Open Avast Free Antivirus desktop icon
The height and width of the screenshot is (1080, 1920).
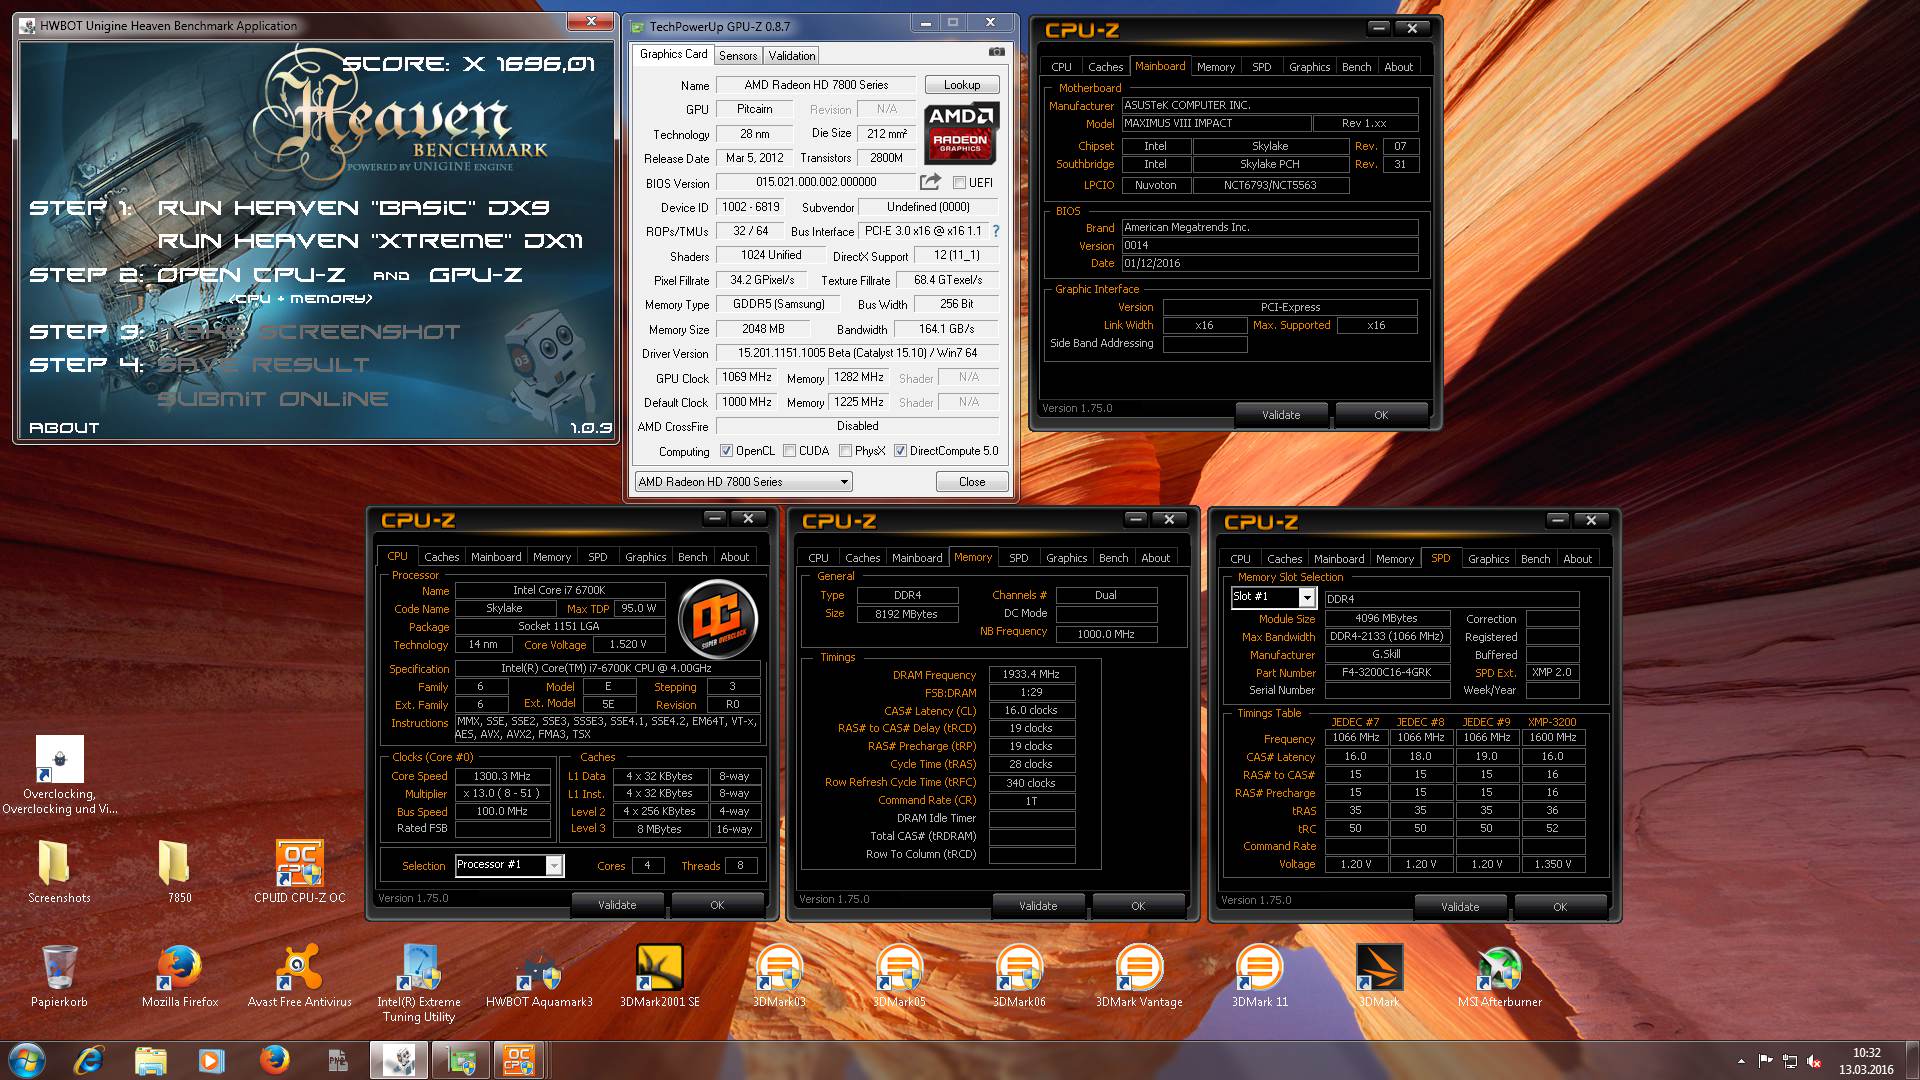[299, 977]
